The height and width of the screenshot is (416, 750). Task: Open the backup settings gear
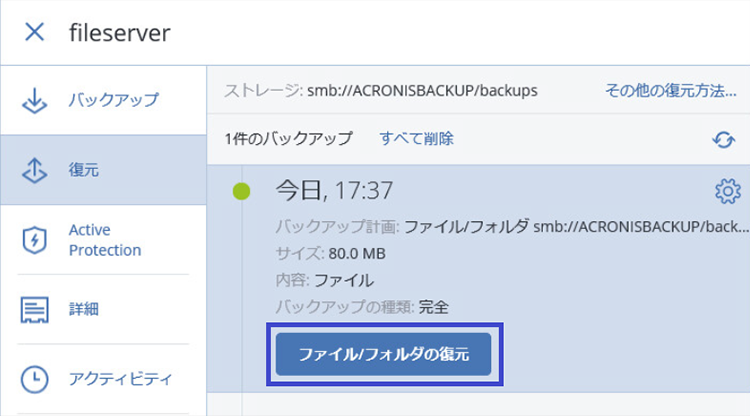pos(727,191)
